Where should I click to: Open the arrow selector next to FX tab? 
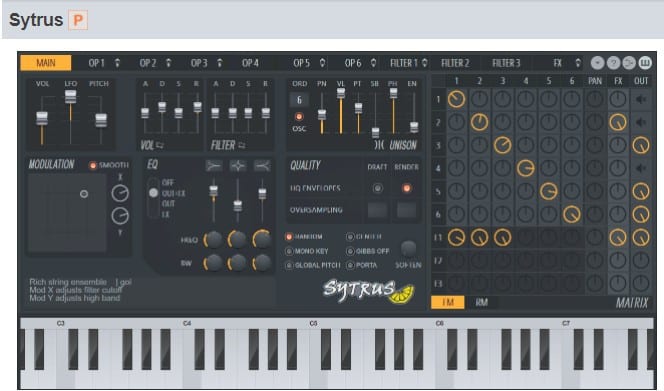tap(578, 63)
